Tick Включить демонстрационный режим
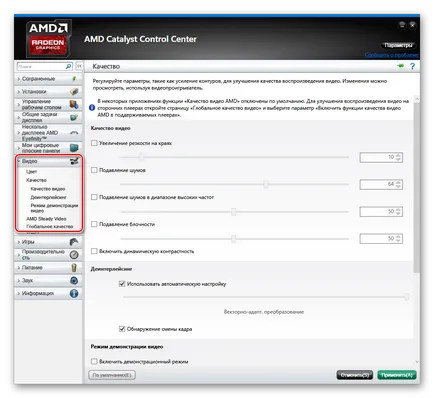 pyautogui.click(x=94, y=361)
